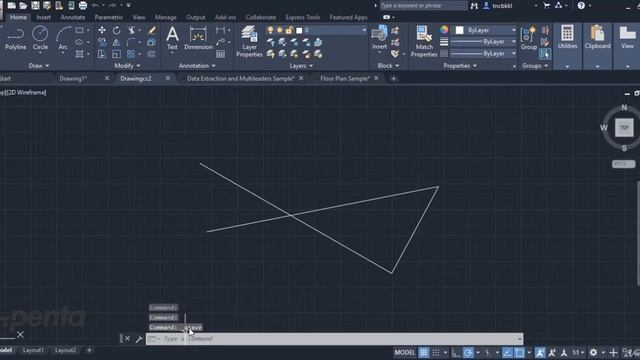Screen dimensions: 640x360
Task: Activate the Mirror tool
Action: (116, 42)
